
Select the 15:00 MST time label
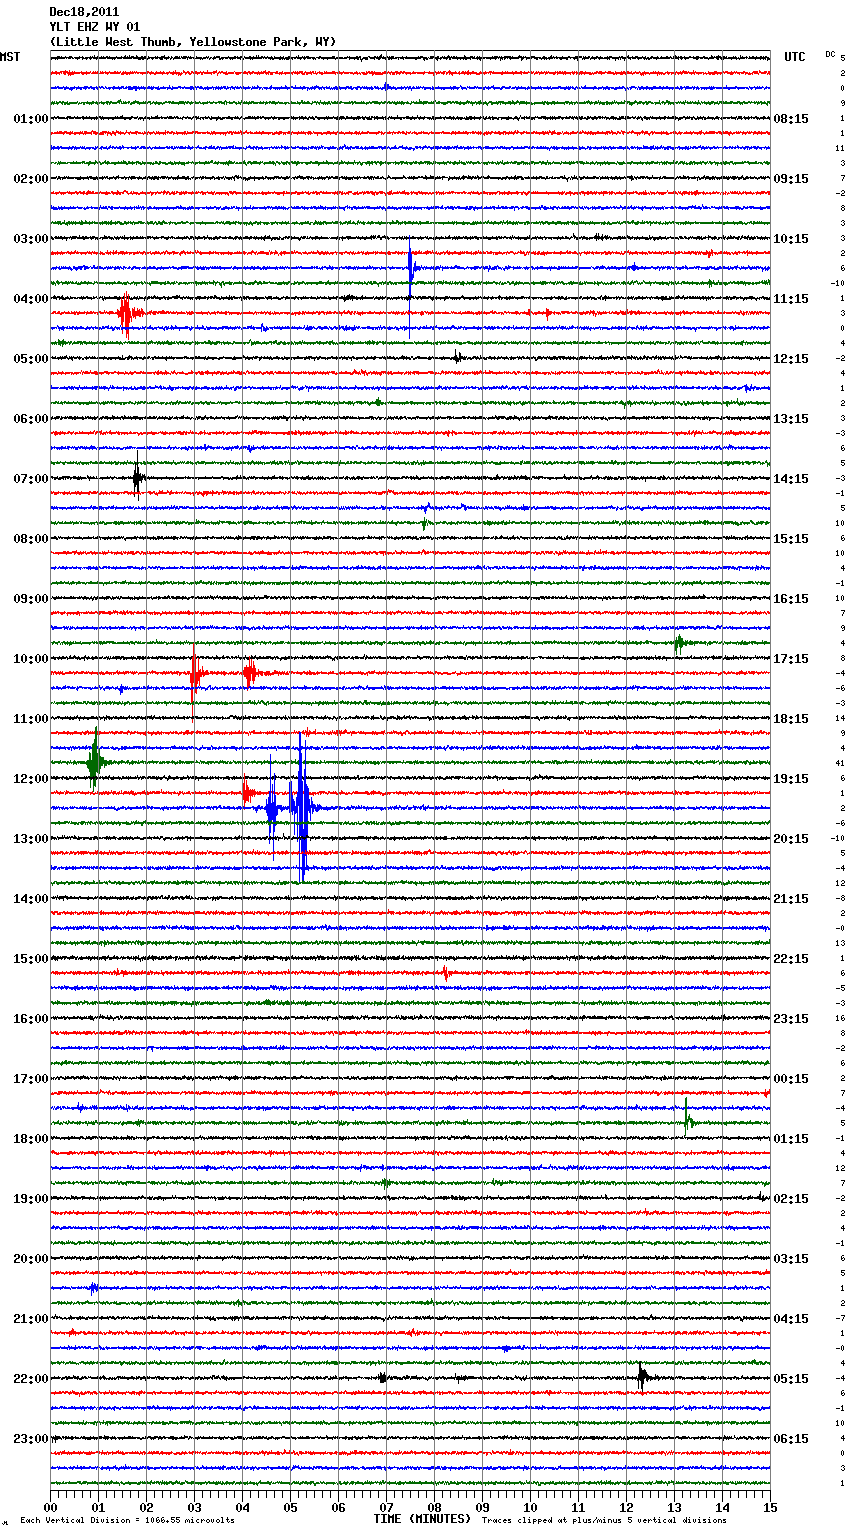coord(30,959)
